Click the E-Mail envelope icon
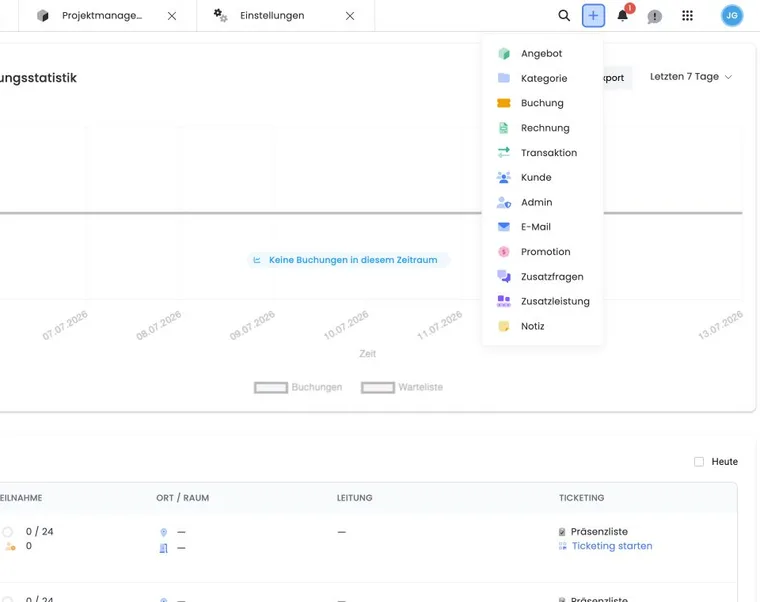The width and height of the screenshot is (760, 602). tap(504, 227)
